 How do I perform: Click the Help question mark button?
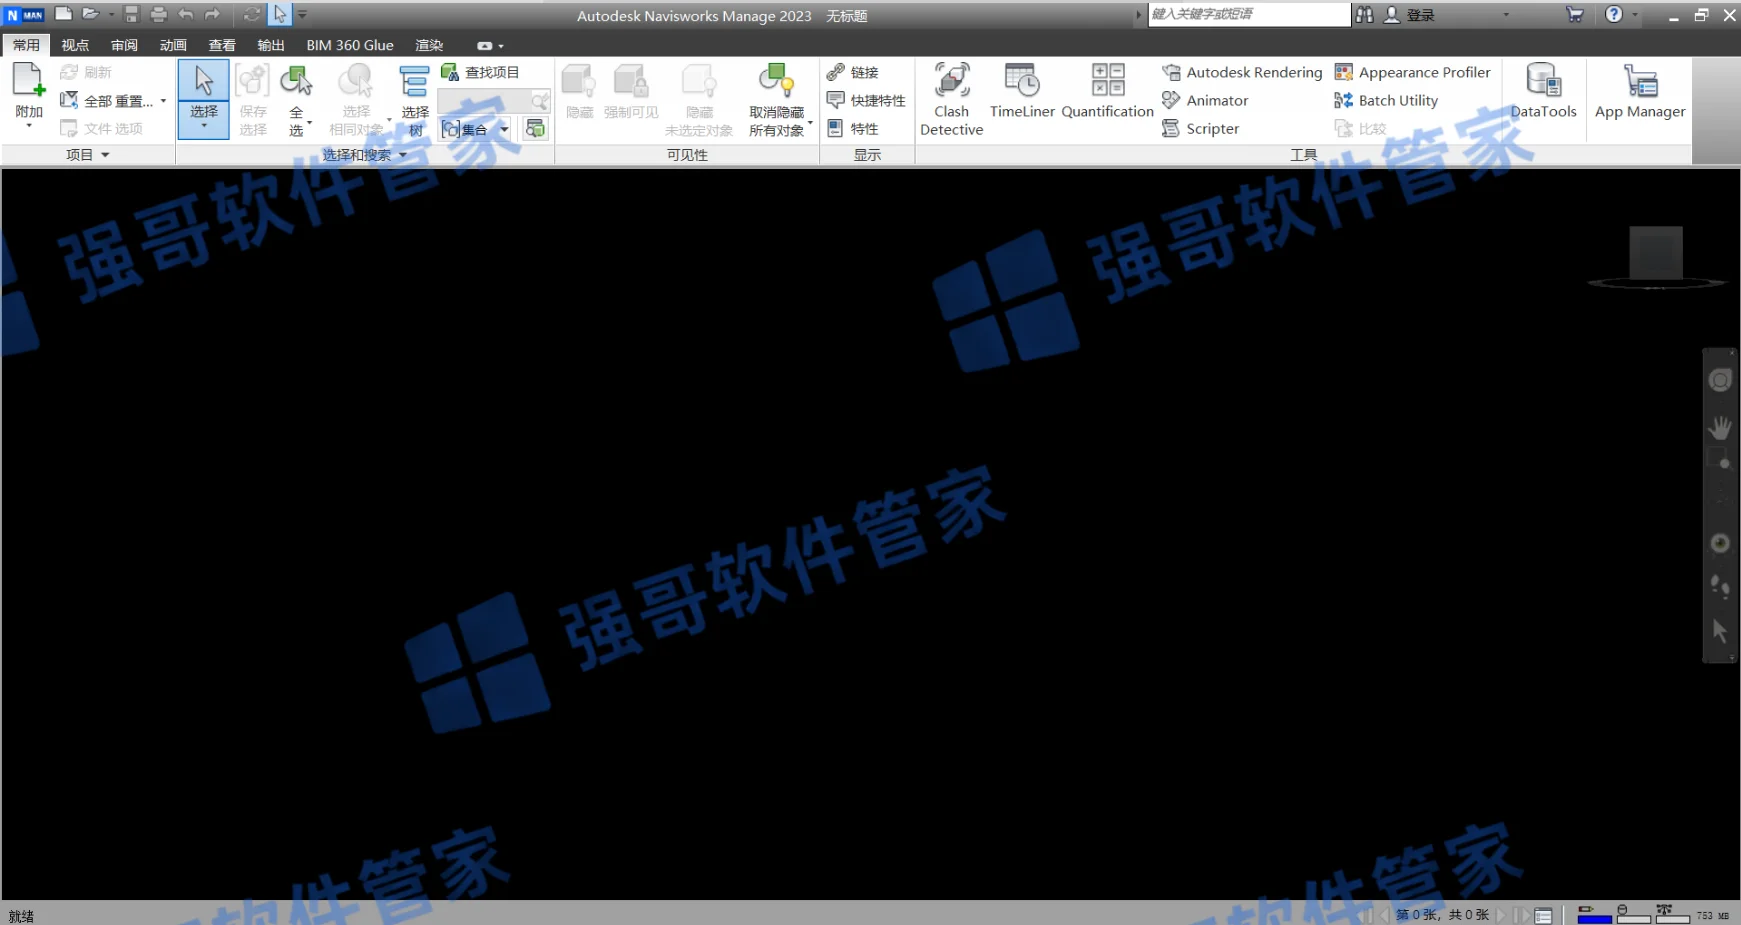click(x=1613, y=14)
